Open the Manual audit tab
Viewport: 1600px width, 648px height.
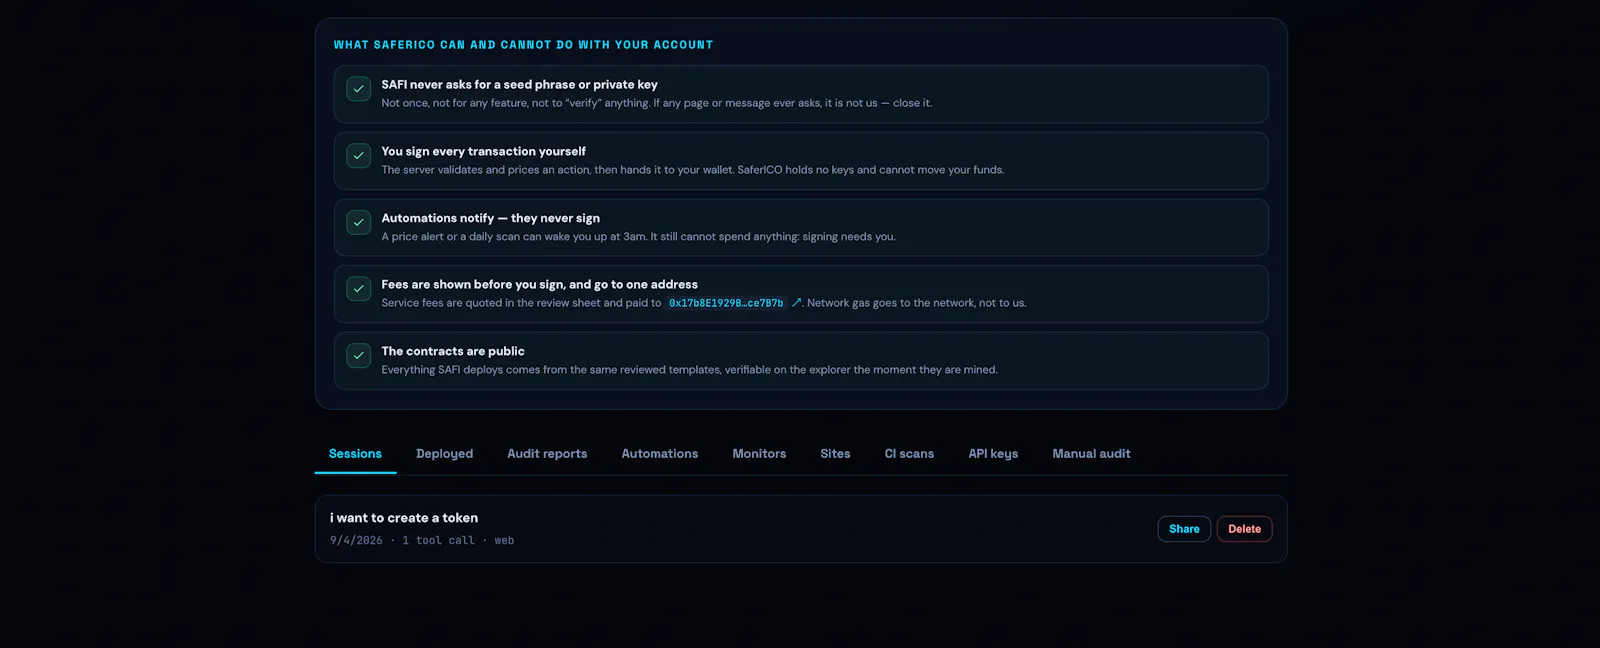[x=1091, y=454]
